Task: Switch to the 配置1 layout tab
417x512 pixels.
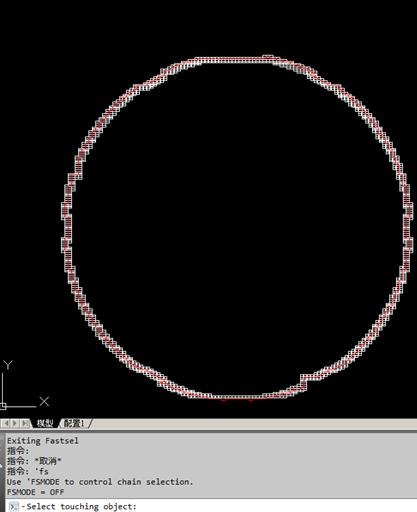Action: [x=74, y=423]
